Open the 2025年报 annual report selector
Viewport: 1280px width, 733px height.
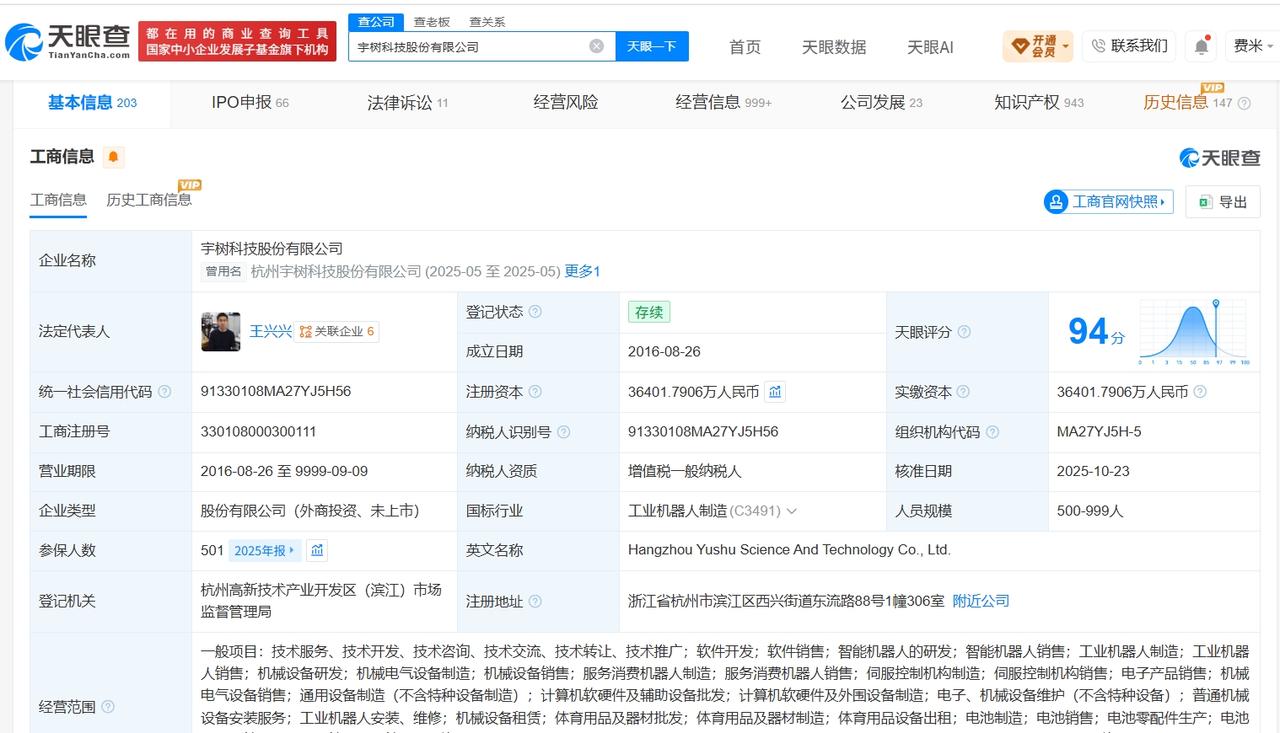(x=263, y=550)
